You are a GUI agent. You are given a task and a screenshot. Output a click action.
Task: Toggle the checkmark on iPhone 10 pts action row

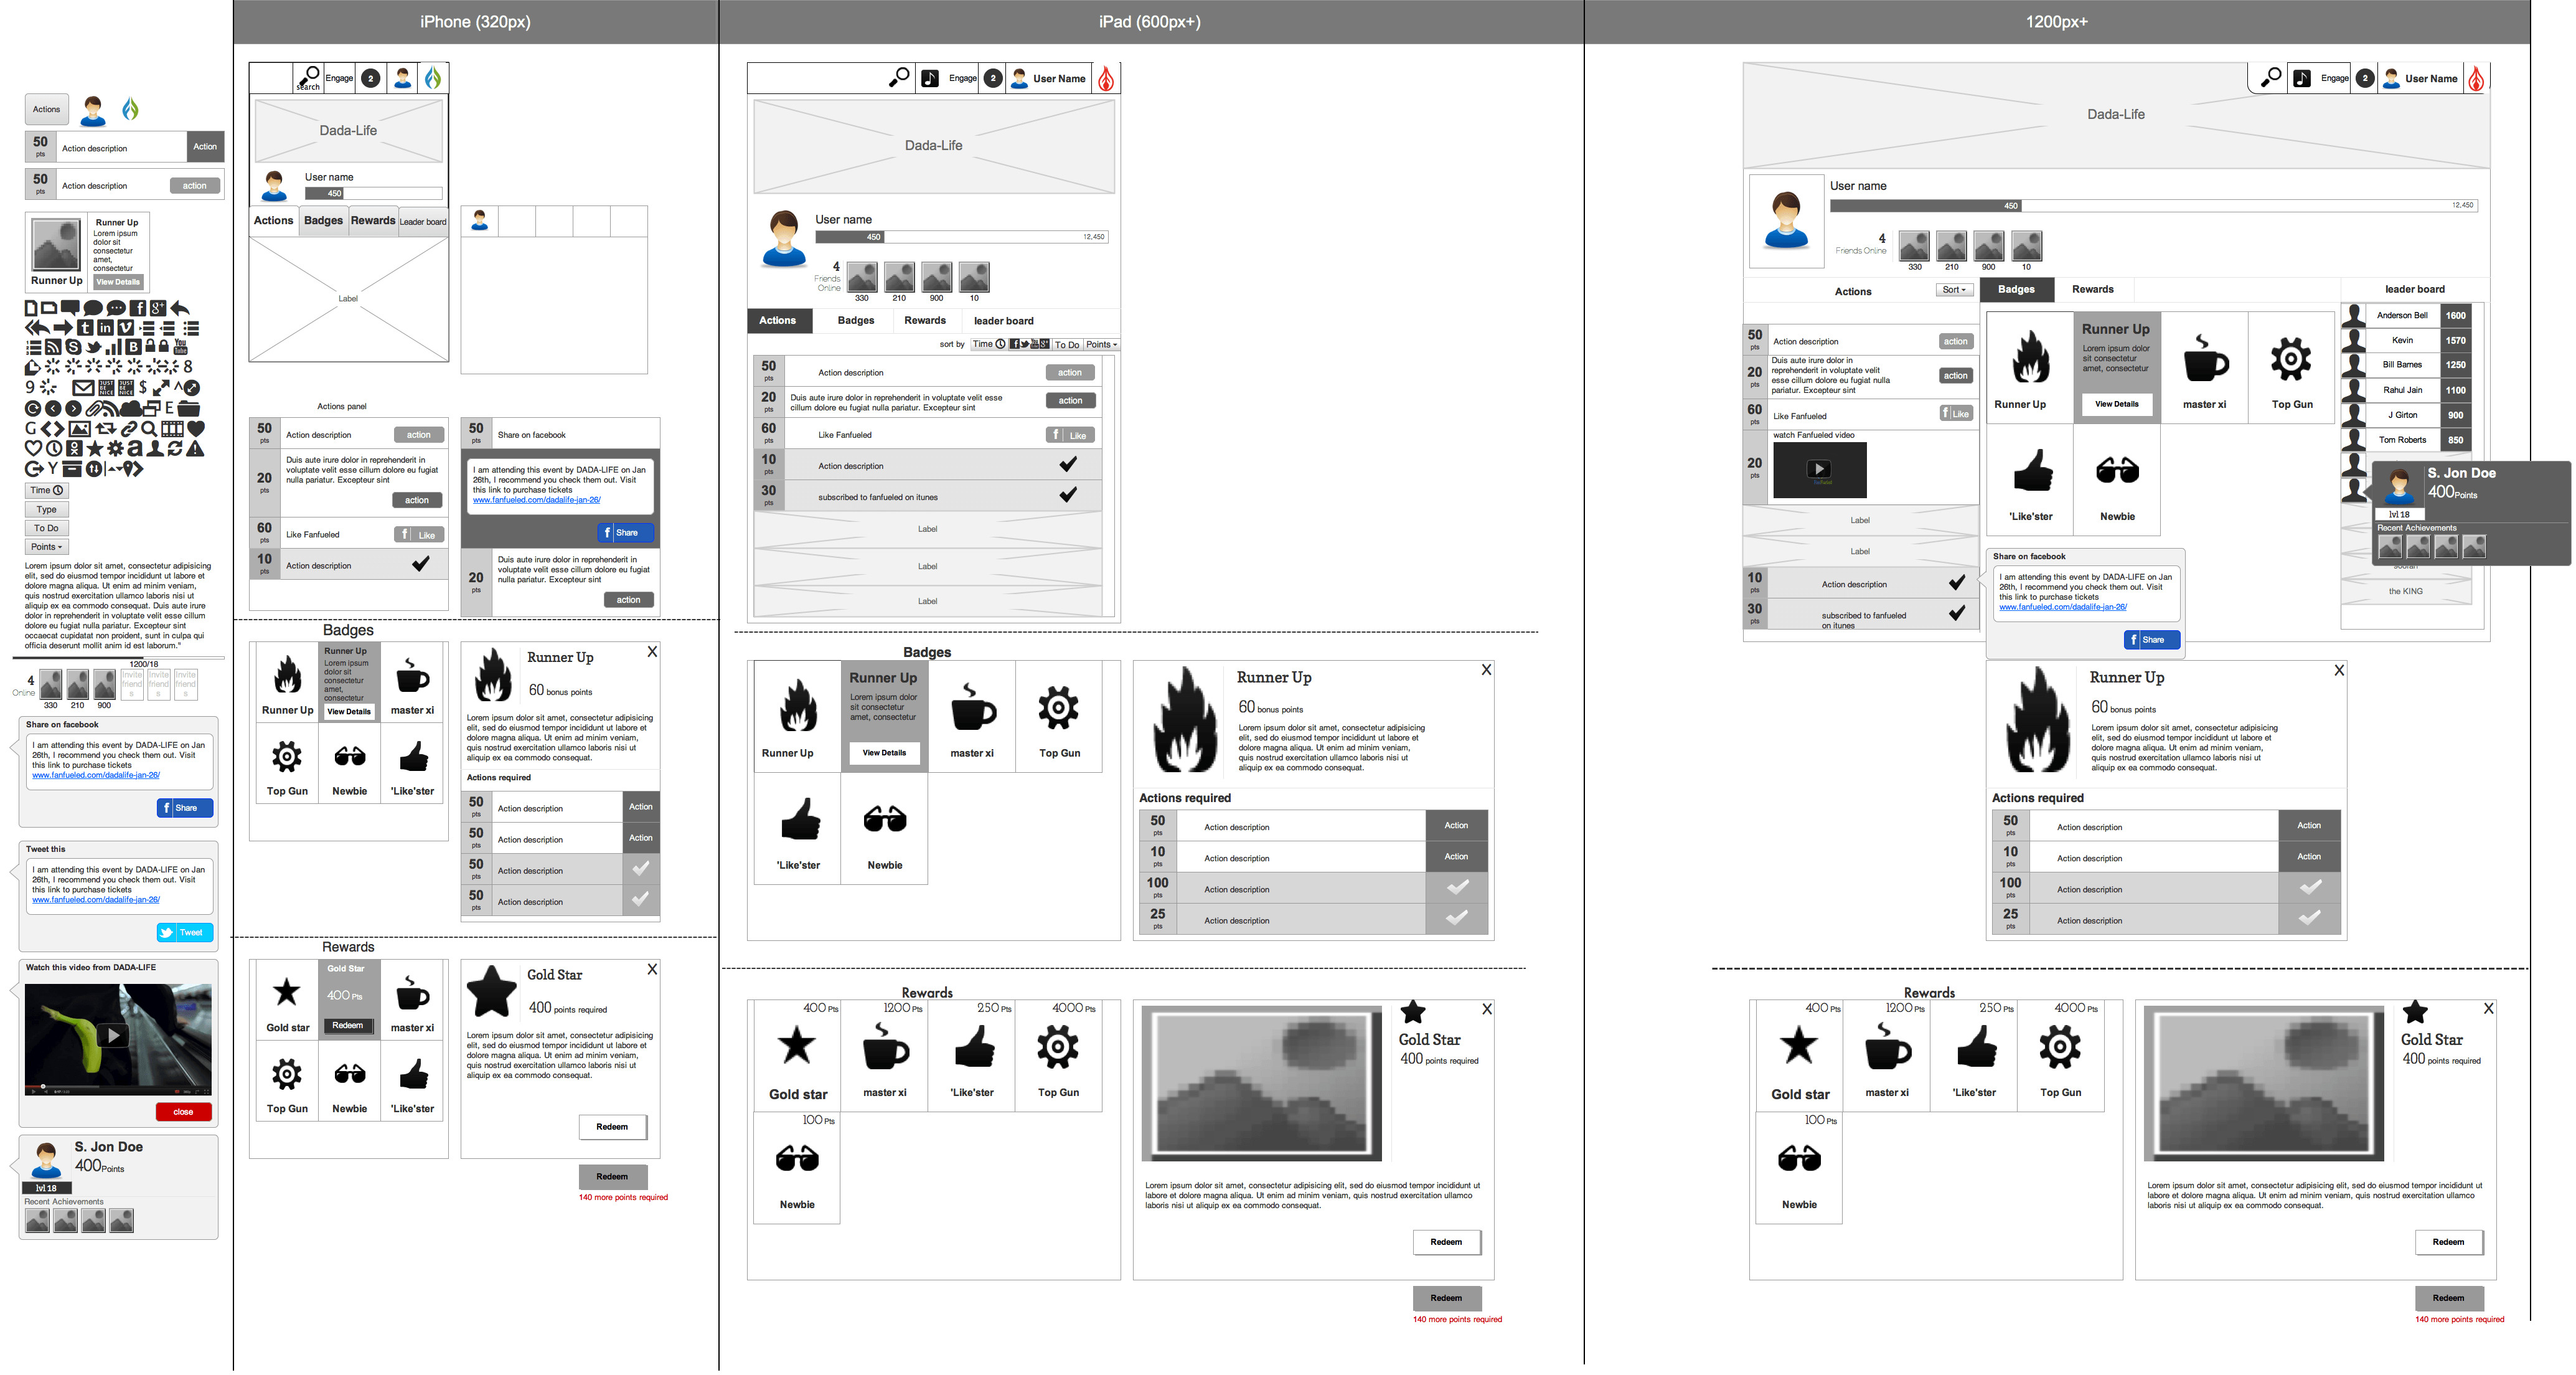click(421, 564)
